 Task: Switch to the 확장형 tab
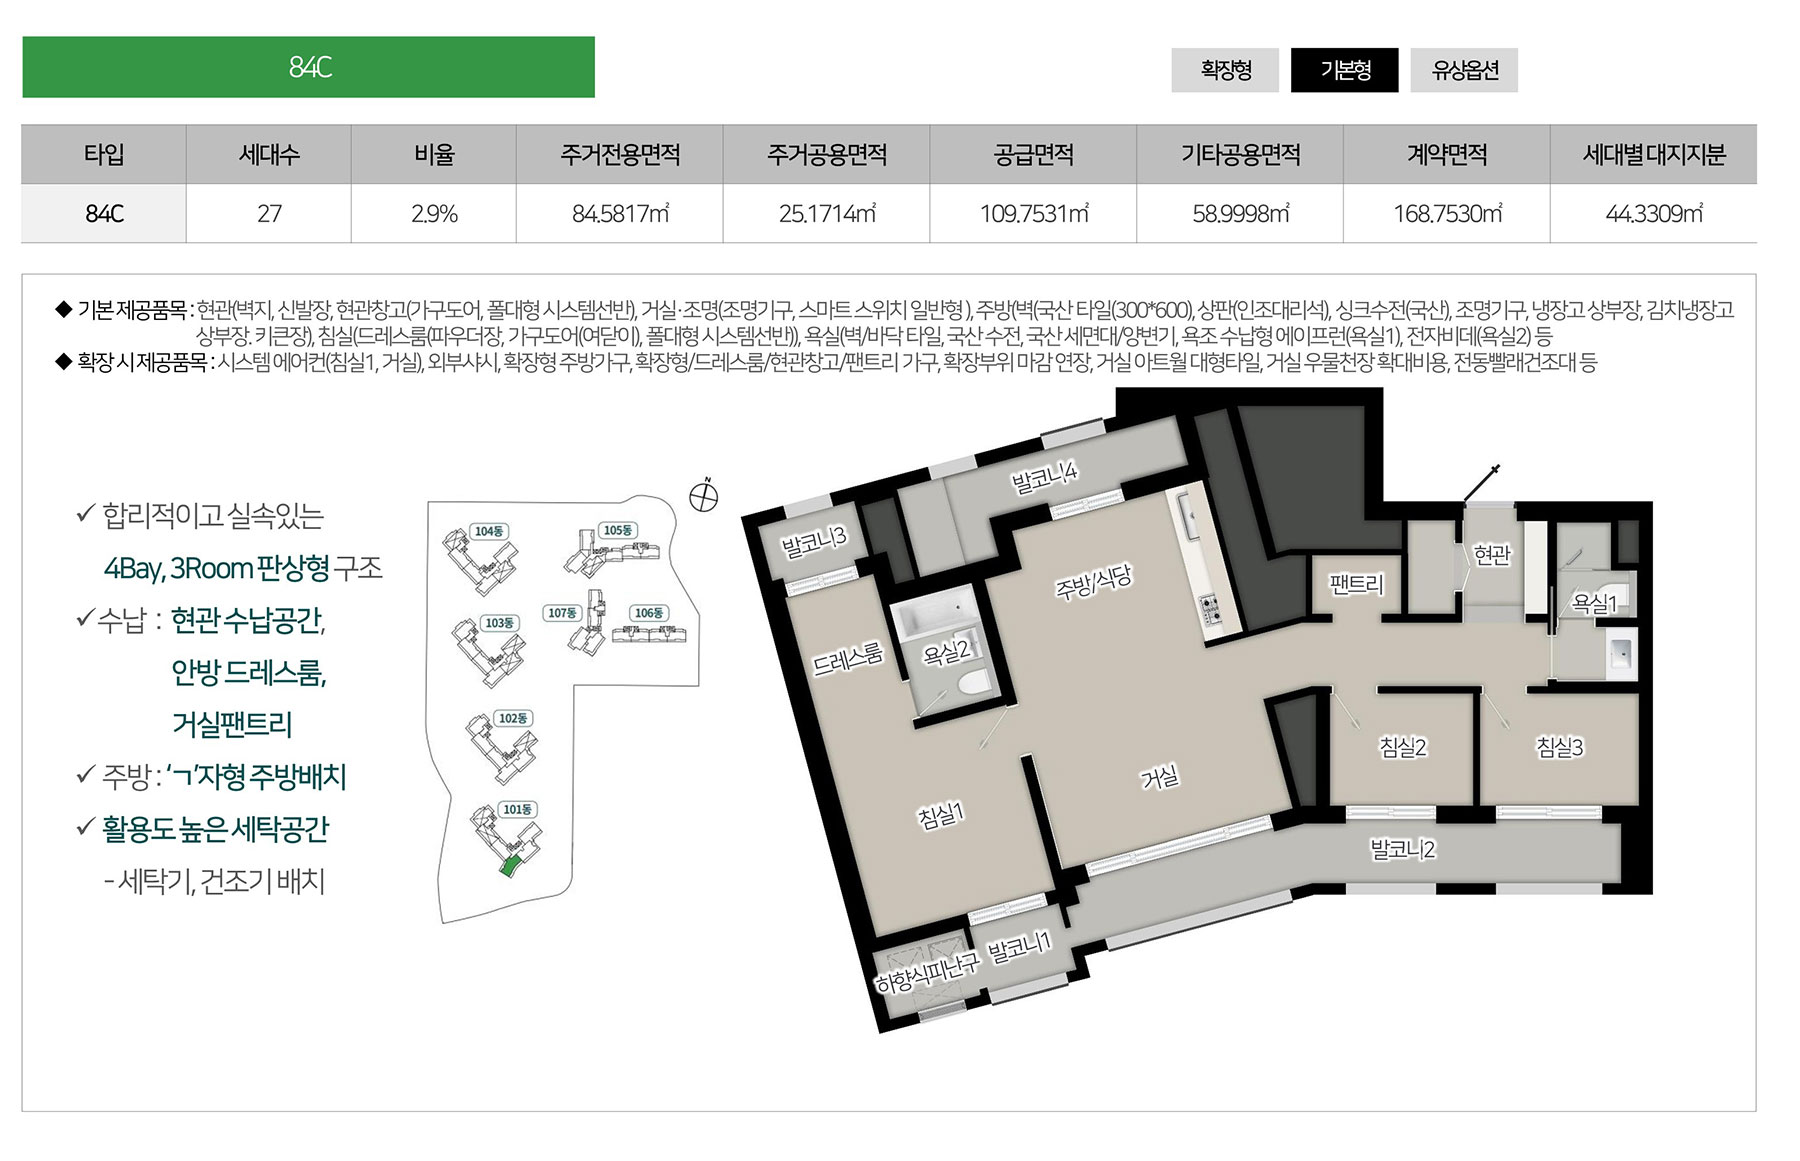1225,70
